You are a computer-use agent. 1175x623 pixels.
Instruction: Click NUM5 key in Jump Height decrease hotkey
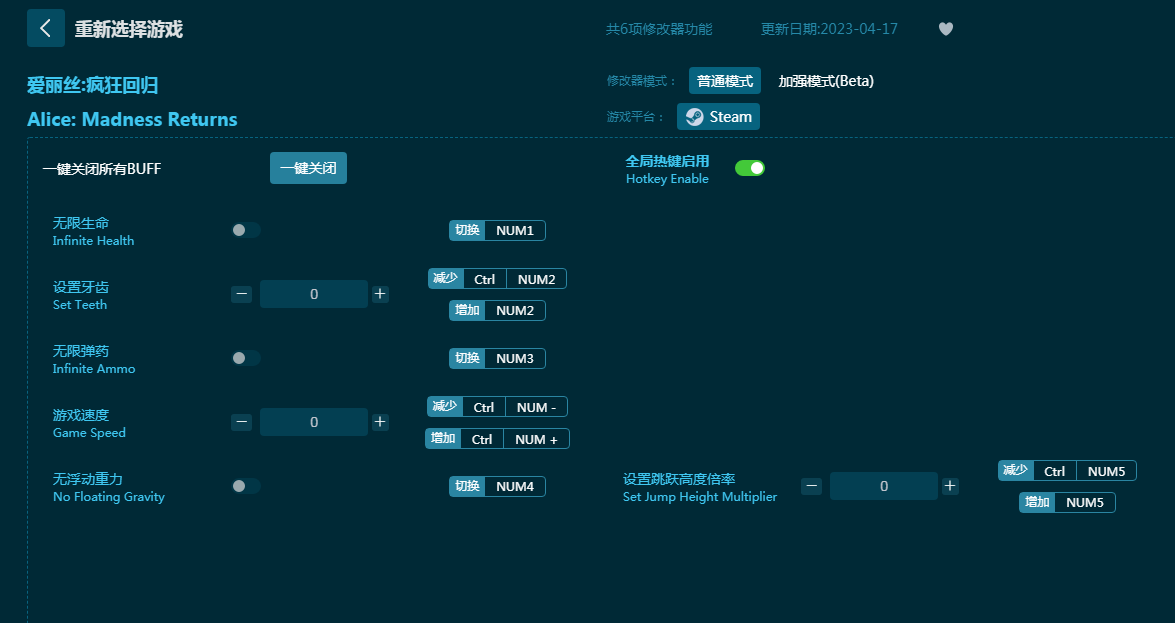point(1106,471)
